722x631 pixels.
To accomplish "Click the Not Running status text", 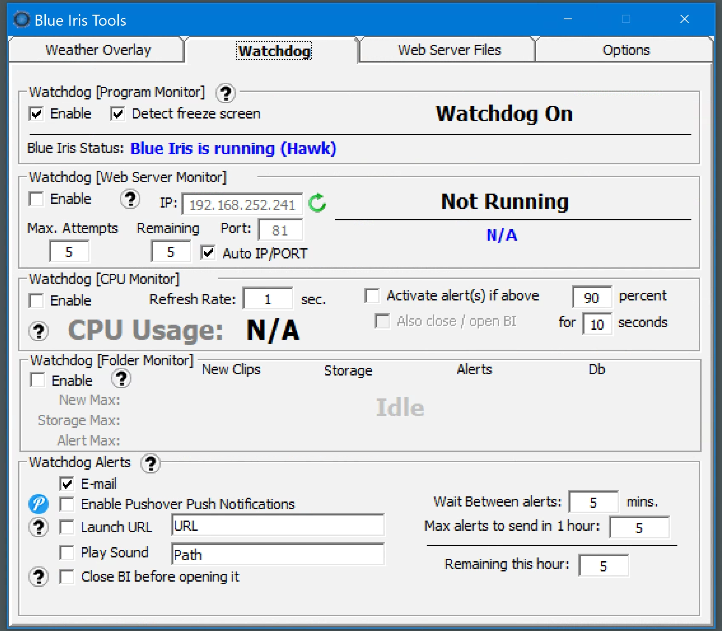I will (505, 202).
